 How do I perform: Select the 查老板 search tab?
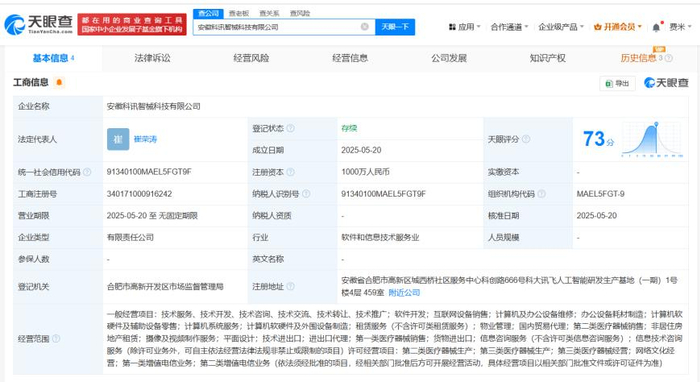click(x=239, y=13)
